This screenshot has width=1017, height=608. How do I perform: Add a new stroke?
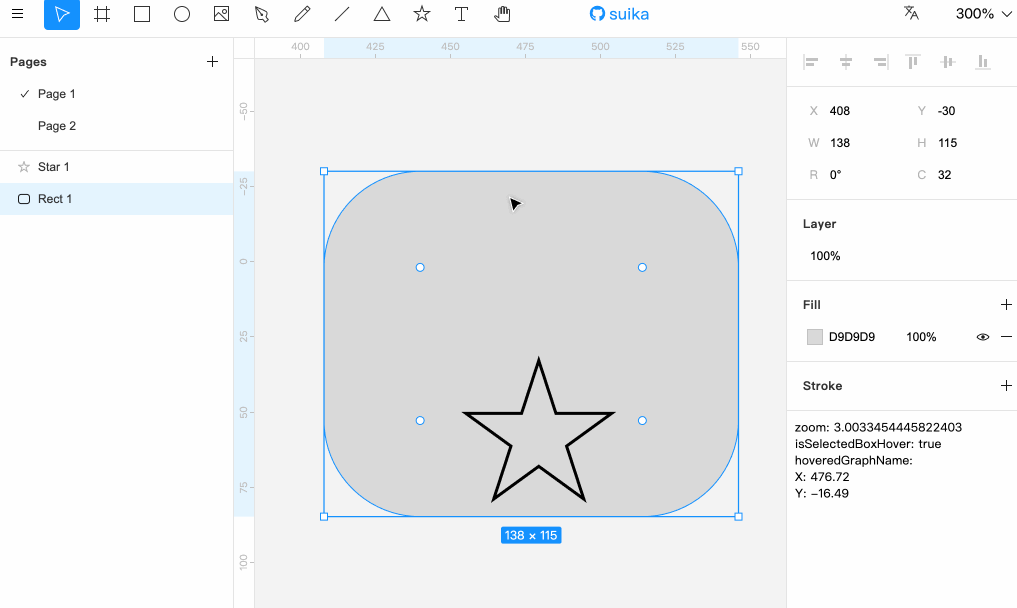(x=1006, y=385)
